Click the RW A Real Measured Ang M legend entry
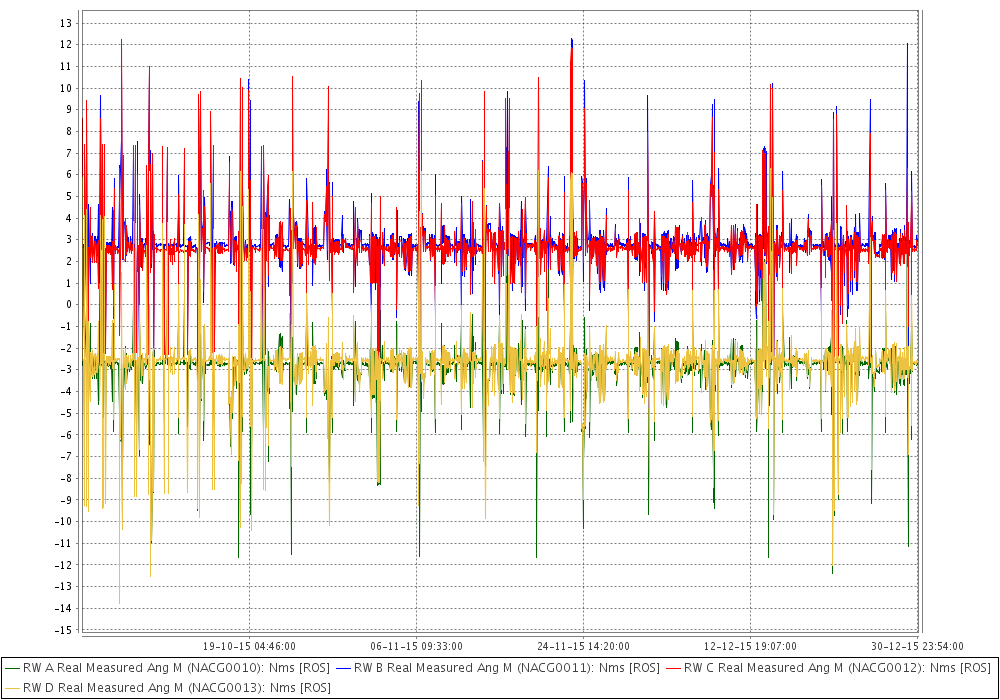The width and height of the screenshot is (1000, 700). (x=167, y=668)
